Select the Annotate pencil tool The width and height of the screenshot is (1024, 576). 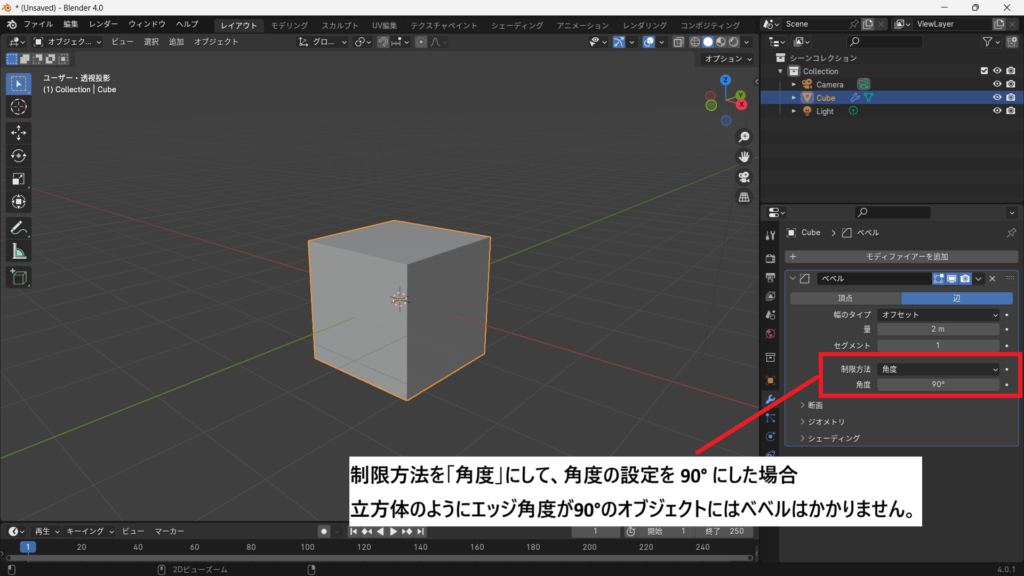point(18,228)
